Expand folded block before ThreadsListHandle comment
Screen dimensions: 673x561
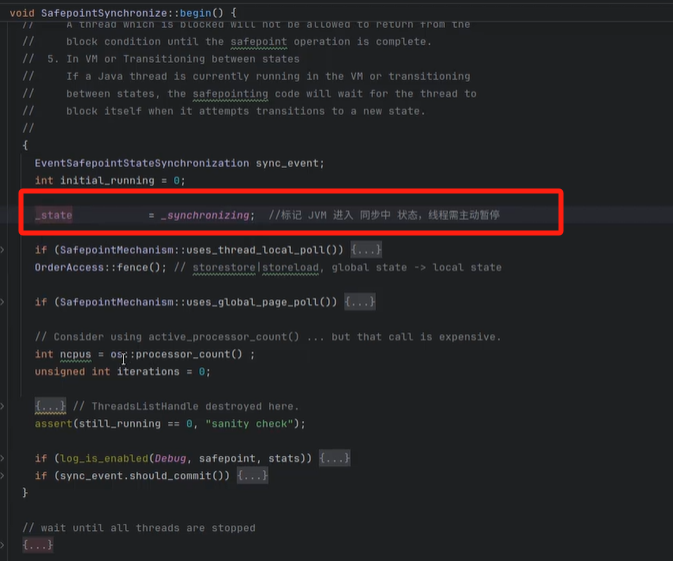(x=50, y=406)
